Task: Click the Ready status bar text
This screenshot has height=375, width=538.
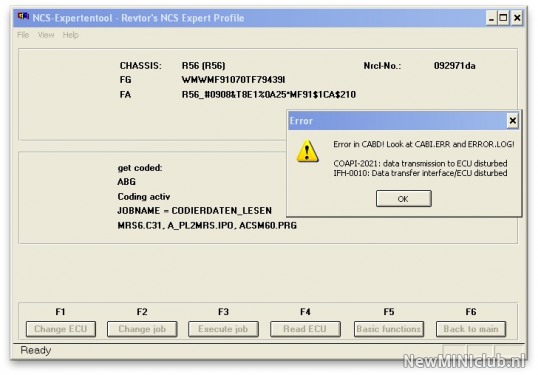Action: click(36, 350)
